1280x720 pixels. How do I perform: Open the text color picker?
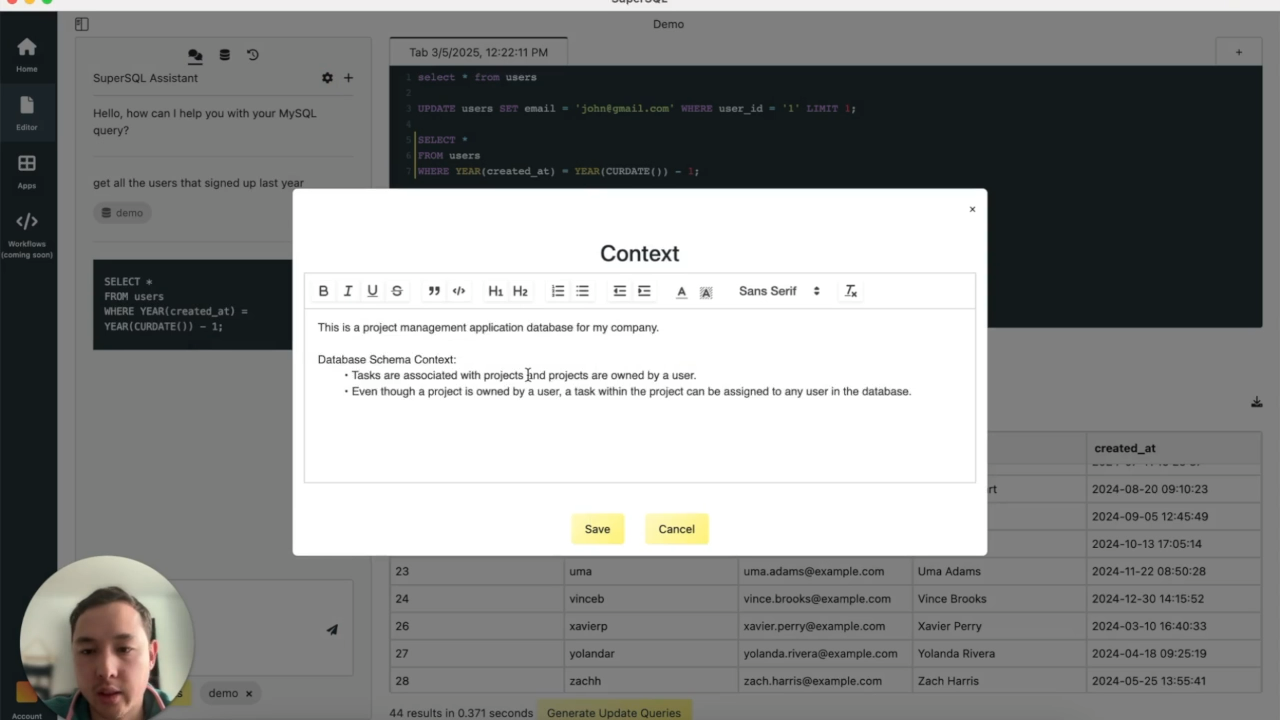(x=681, y=291)
